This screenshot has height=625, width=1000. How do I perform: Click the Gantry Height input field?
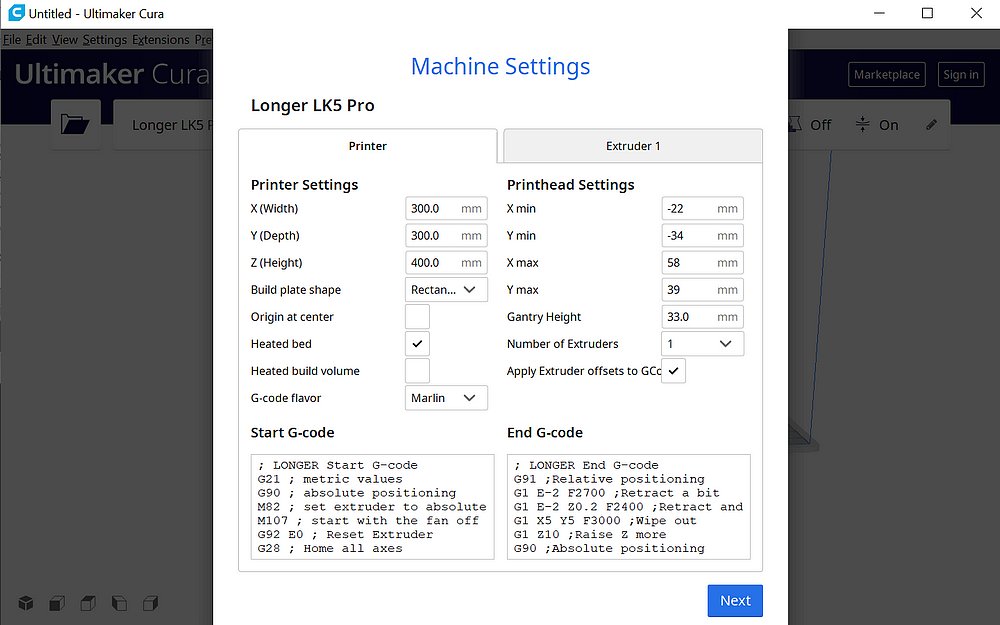[702, 317]
